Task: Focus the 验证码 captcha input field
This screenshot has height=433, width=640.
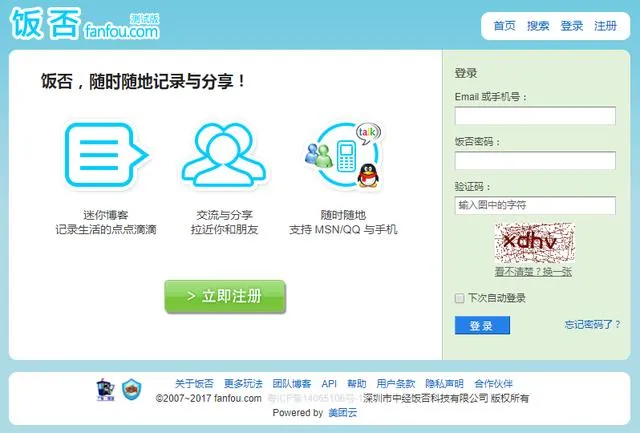Action: (x=535, y=205)
